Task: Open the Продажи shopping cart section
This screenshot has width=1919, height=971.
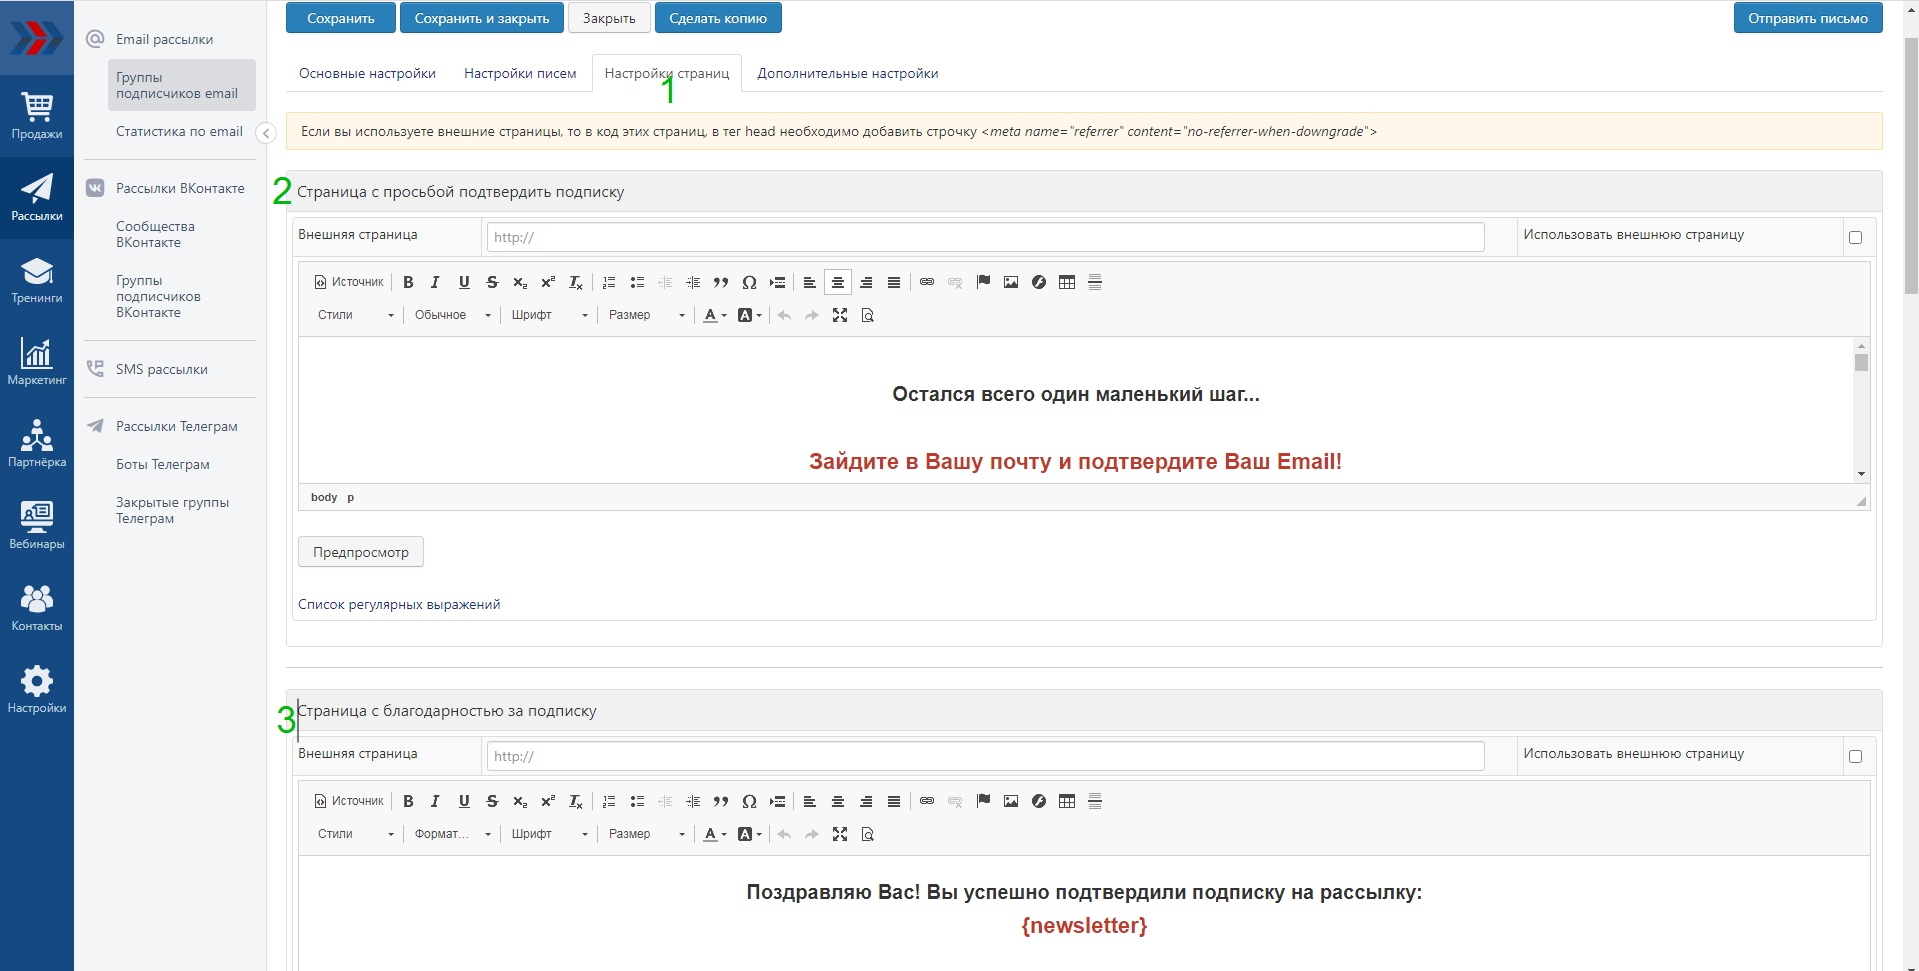Action: [x=37, y=116]
